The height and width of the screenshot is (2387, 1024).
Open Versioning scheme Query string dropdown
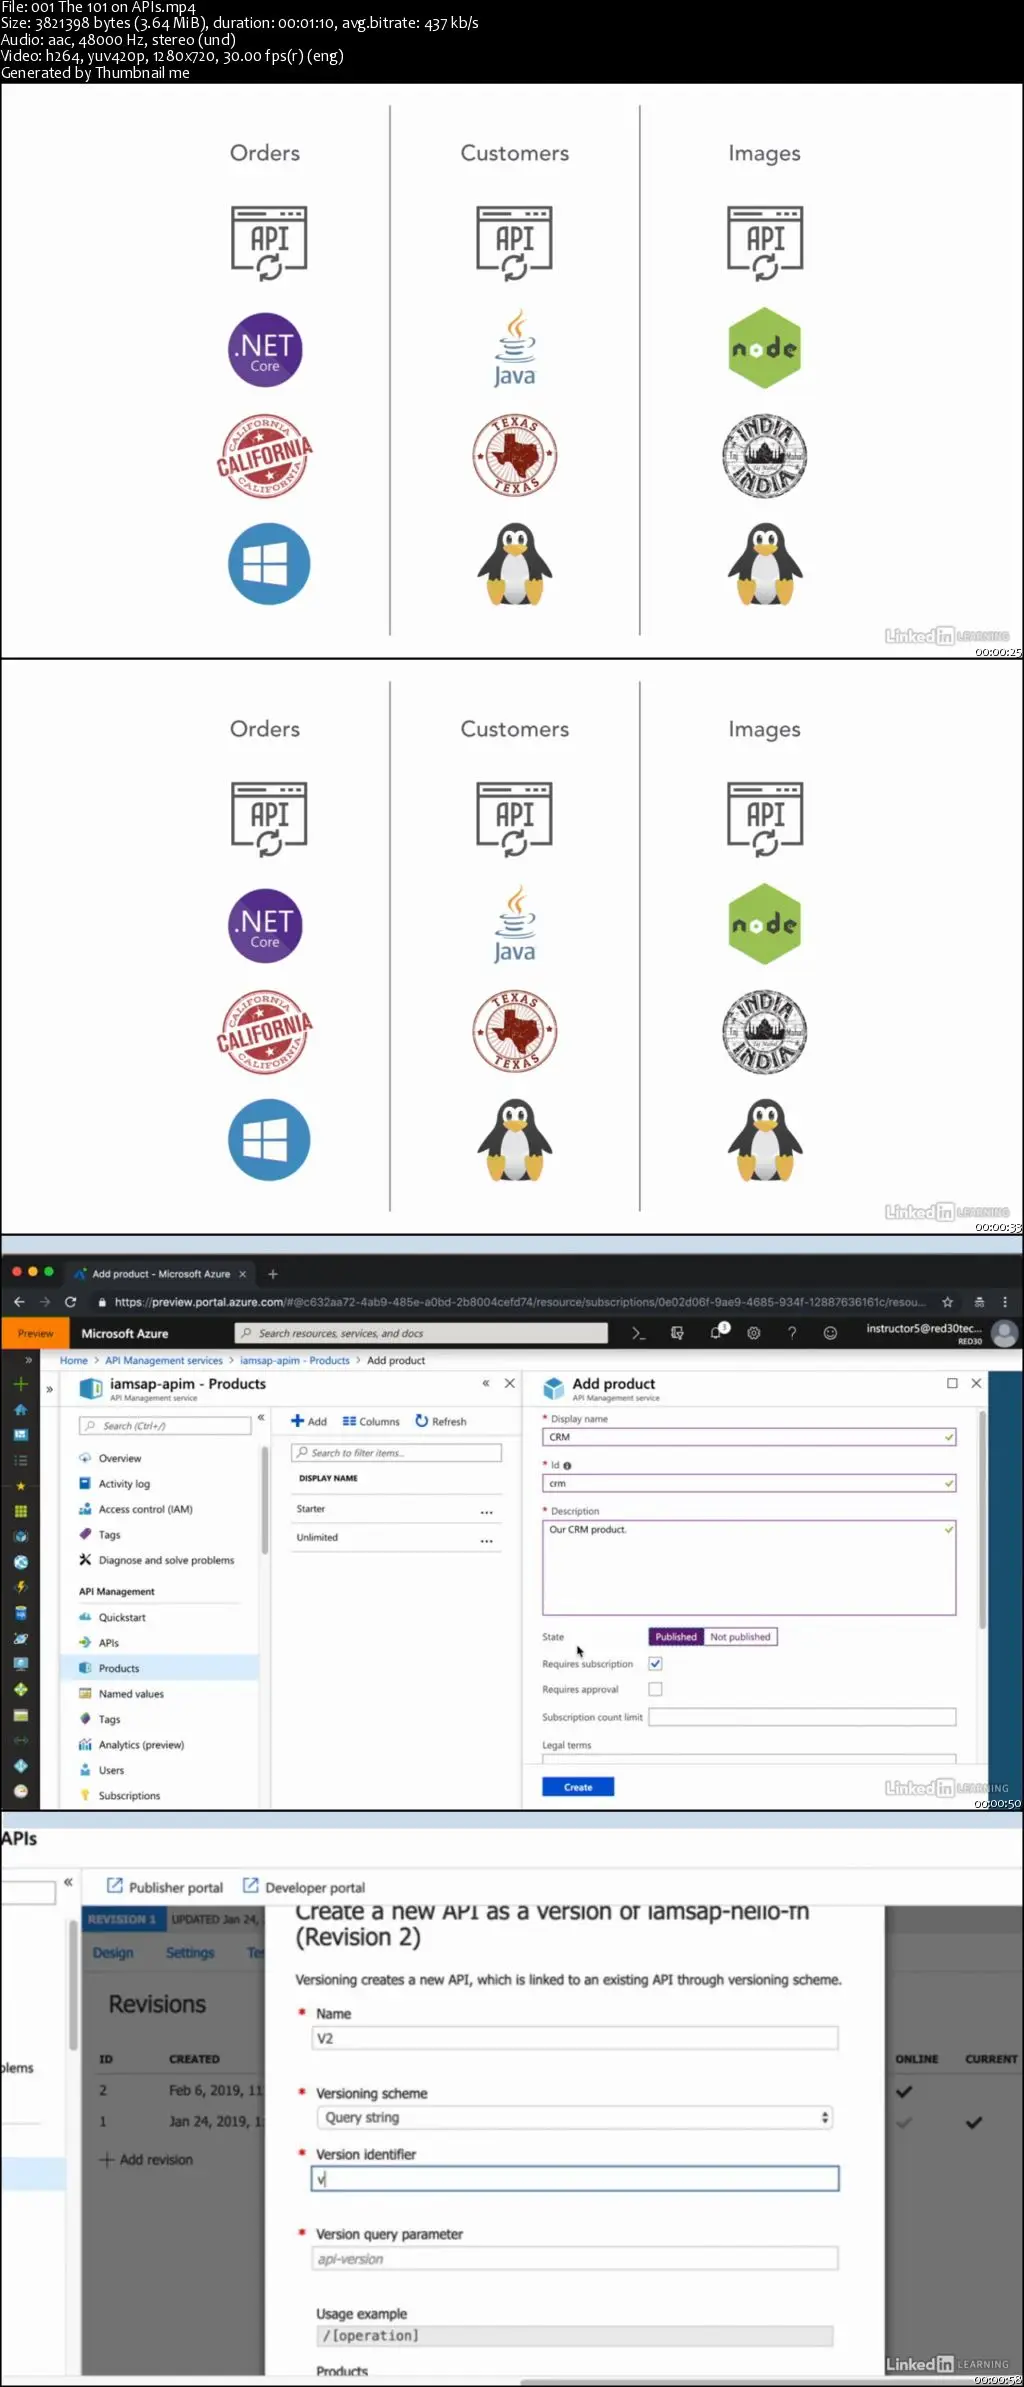coord(576,2117)
